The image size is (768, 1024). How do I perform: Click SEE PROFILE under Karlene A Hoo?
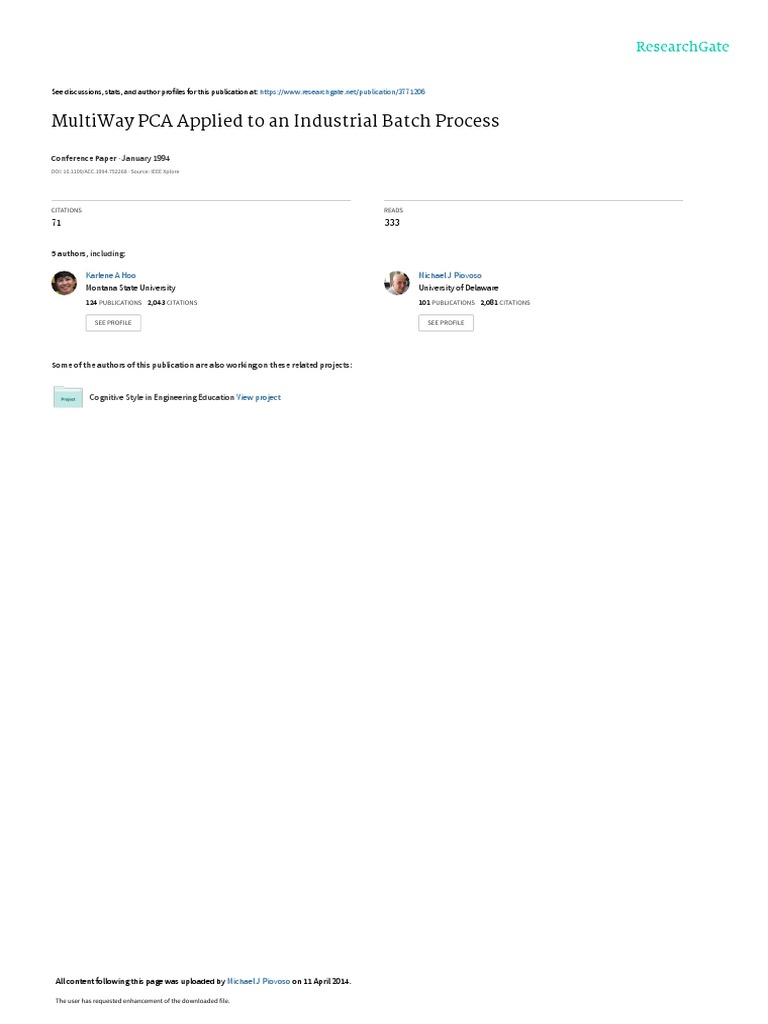point(113,323)
